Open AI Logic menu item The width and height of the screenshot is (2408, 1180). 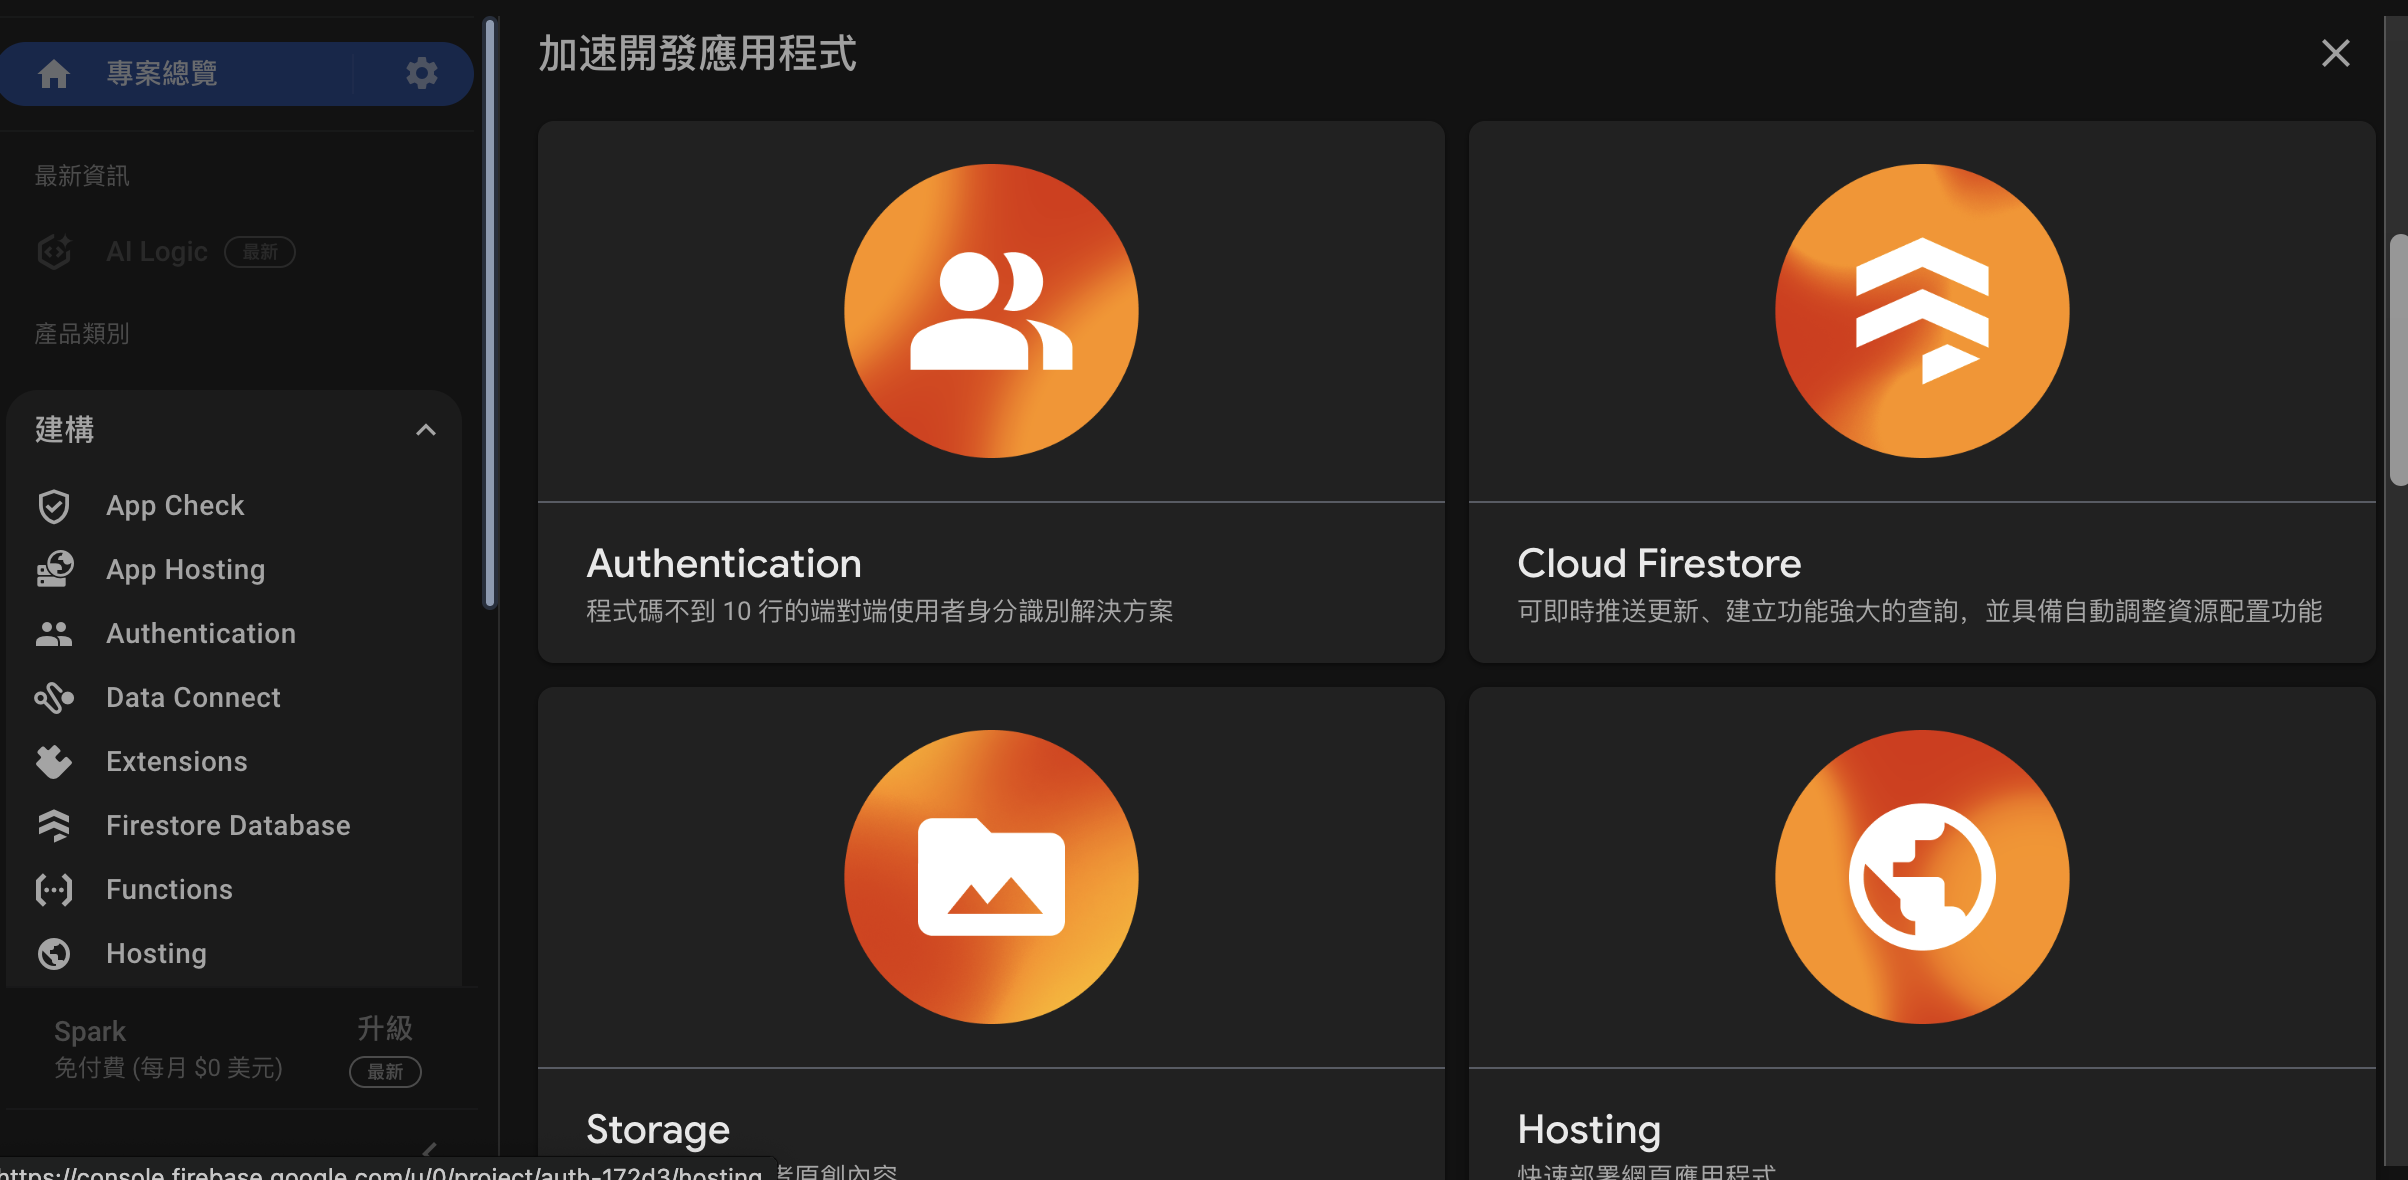click(157, 252)
